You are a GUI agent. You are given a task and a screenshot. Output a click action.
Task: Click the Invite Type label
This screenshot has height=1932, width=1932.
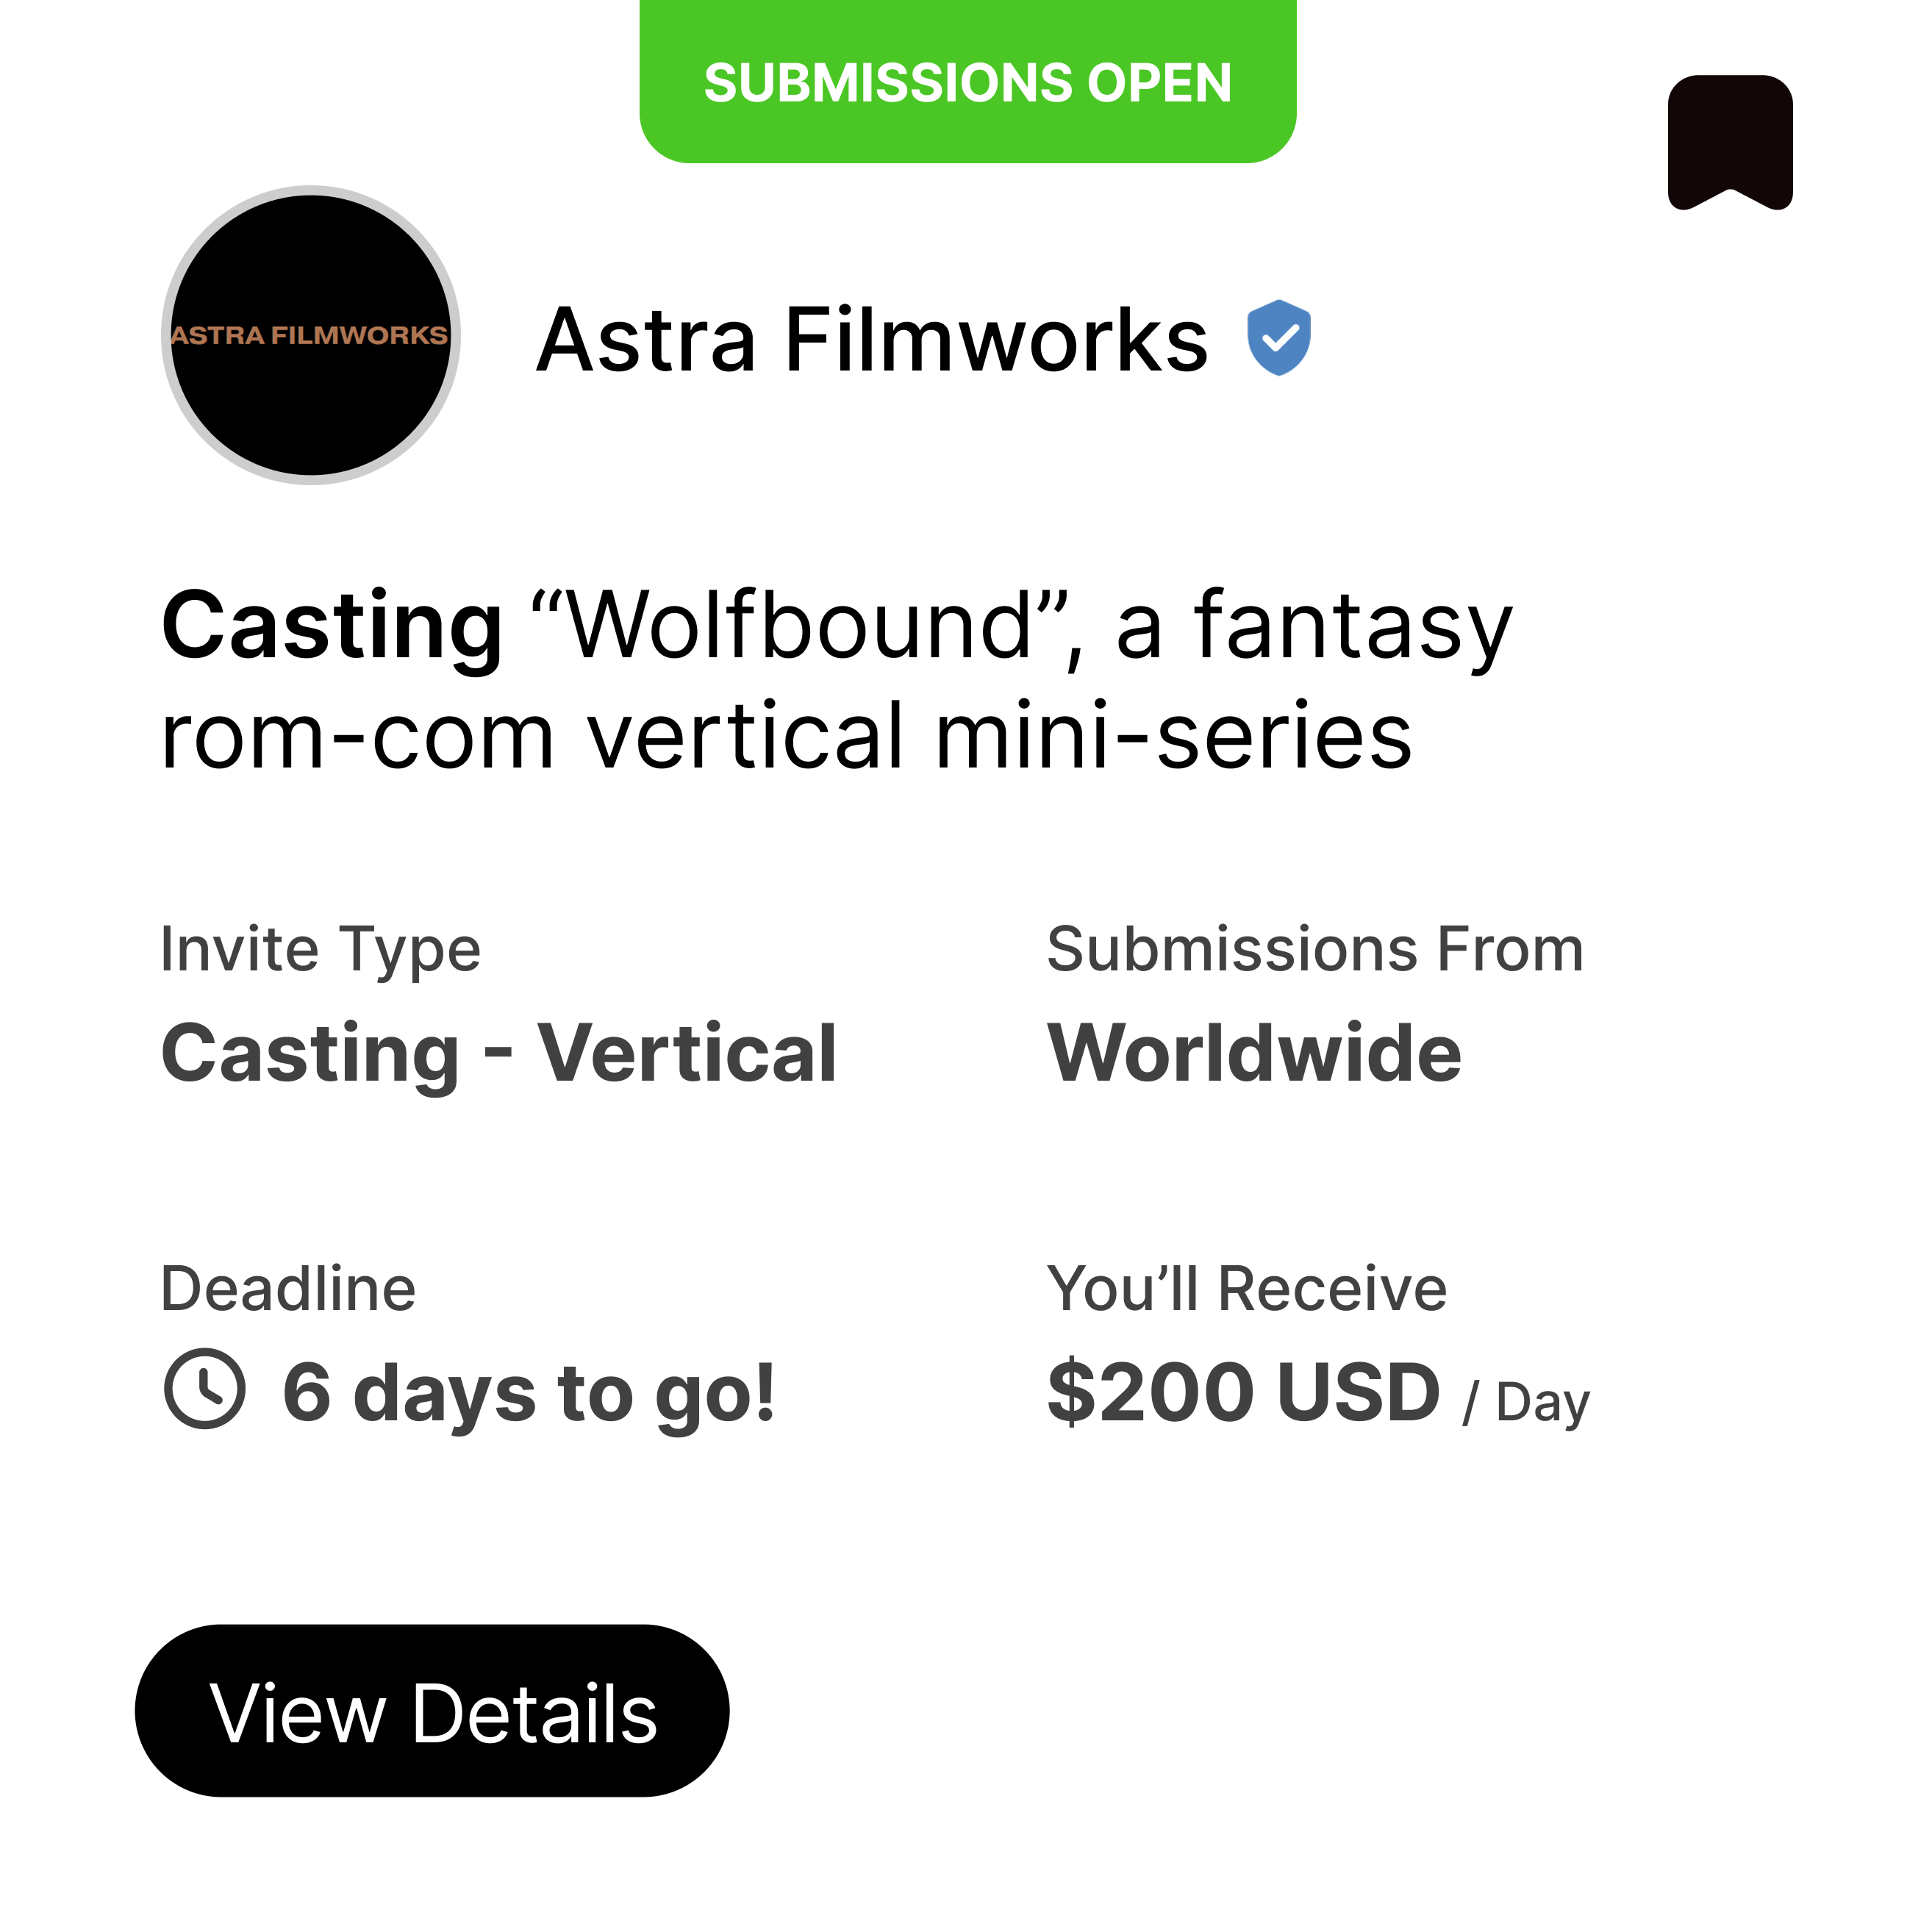coord(321,950)
